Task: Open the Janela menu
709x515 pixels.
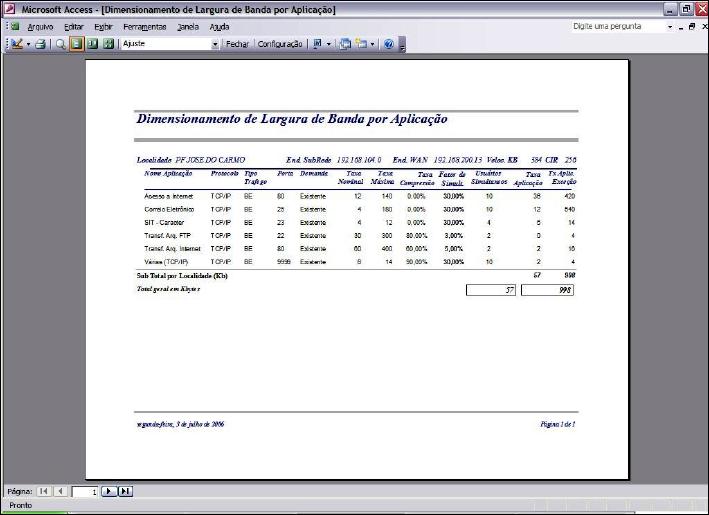Action: [x=188, y=27]
